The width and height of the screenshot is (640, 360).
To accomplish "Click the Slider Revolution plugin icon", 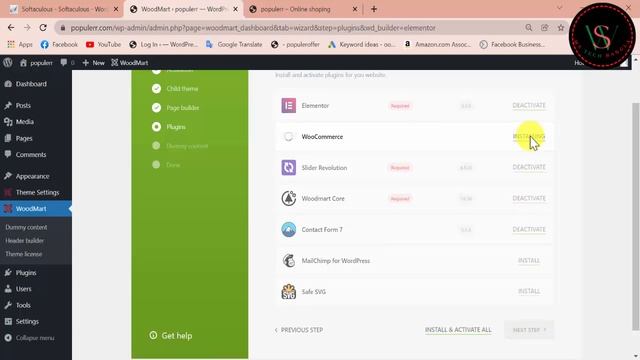I will point(289,167).
